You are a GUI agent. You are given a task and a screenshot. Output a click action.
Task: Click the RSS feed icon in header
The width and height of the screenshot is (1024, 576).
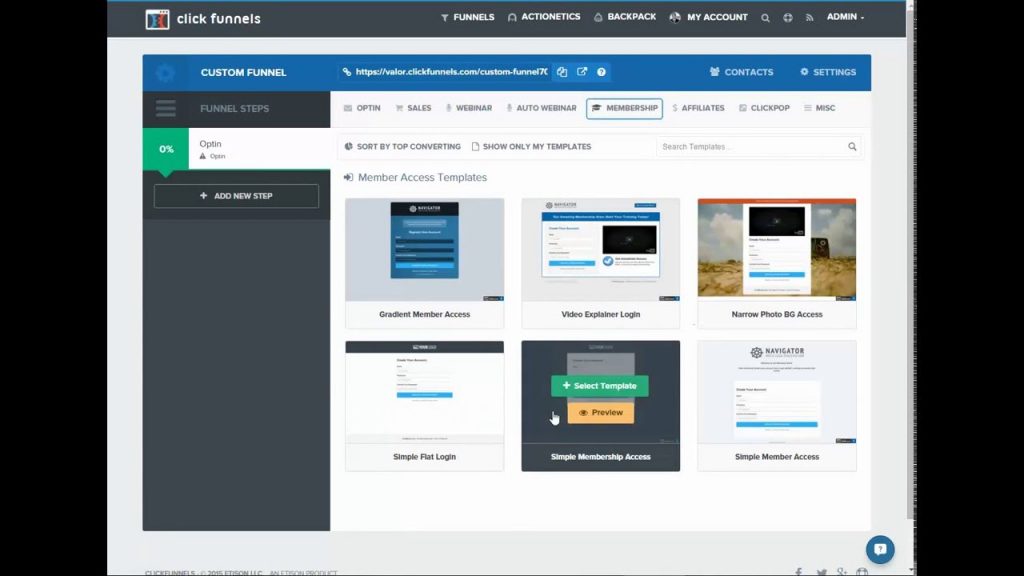[809, 18]
